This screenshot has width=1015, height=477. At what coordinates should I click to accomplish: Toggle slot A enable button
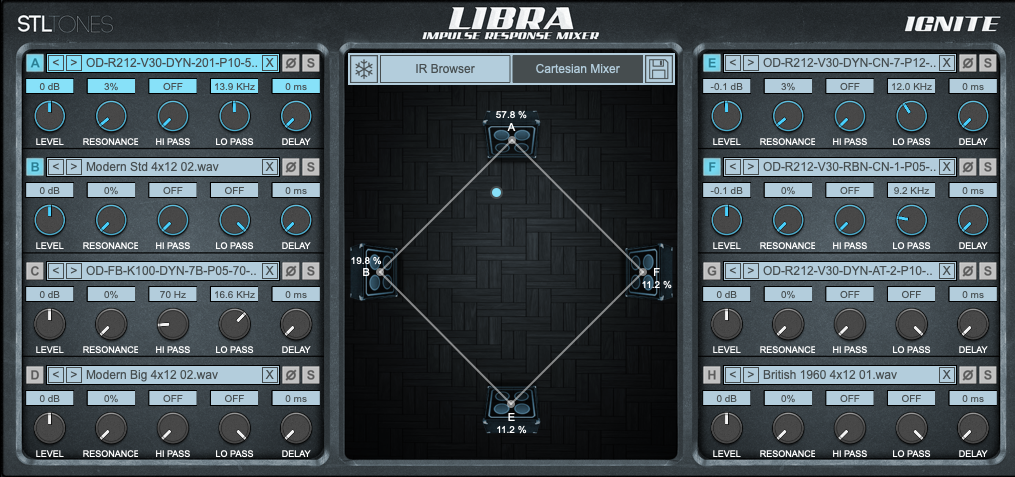[x=35, y=63]
